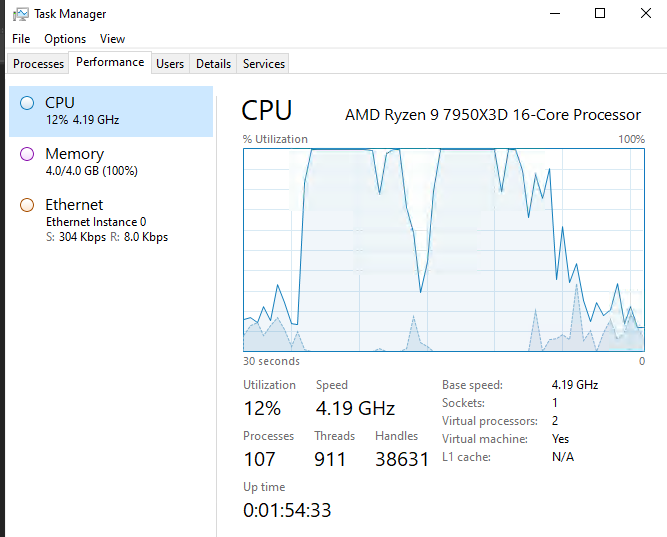The width and height of the screenshot is (667, 537).
Task: Open the Services tab
Action: click(264, 64)
